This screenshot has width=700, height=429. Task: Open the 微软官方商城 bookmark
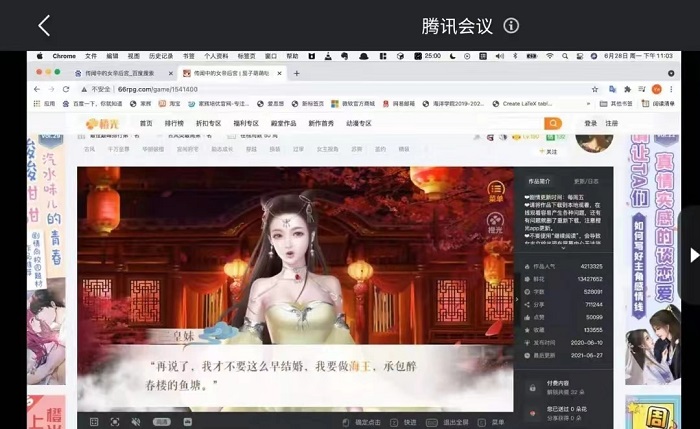pyautogui.click(x=353, y=104)
